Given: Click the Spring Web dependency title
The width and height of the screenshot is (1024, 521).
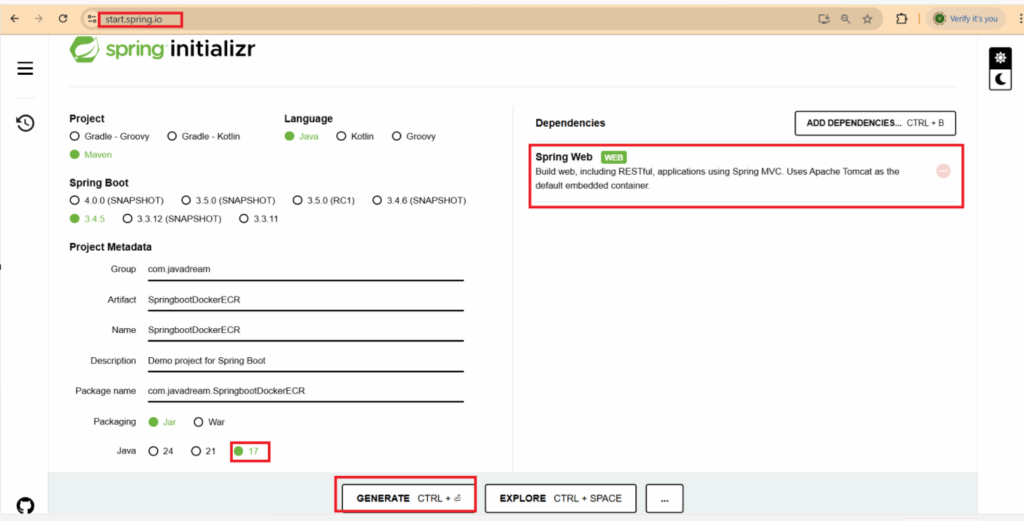Looking at the screenshot, I should click(564, 157).
